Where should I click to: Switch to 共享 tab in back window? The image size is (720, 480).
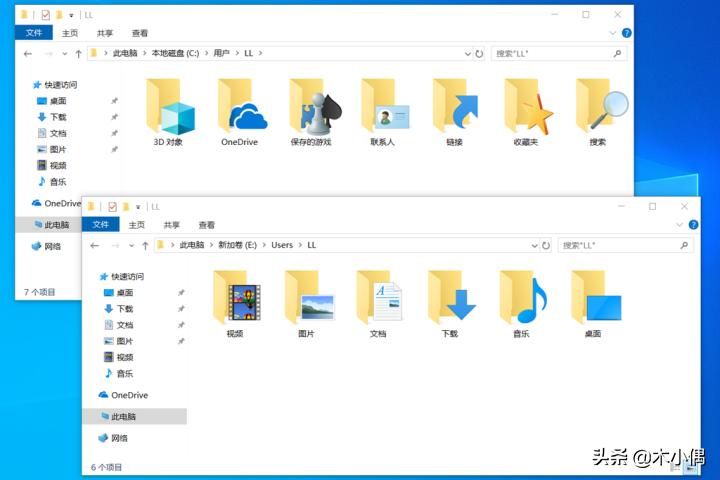click(x=105, y=33)
